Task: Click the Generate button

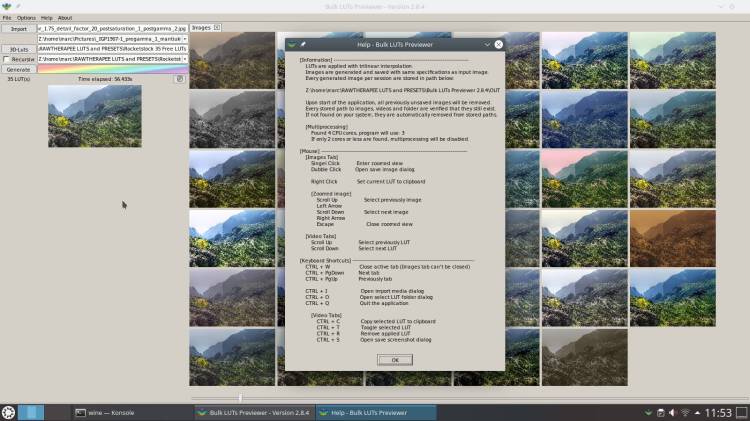Action: click(x=19, y=69)
